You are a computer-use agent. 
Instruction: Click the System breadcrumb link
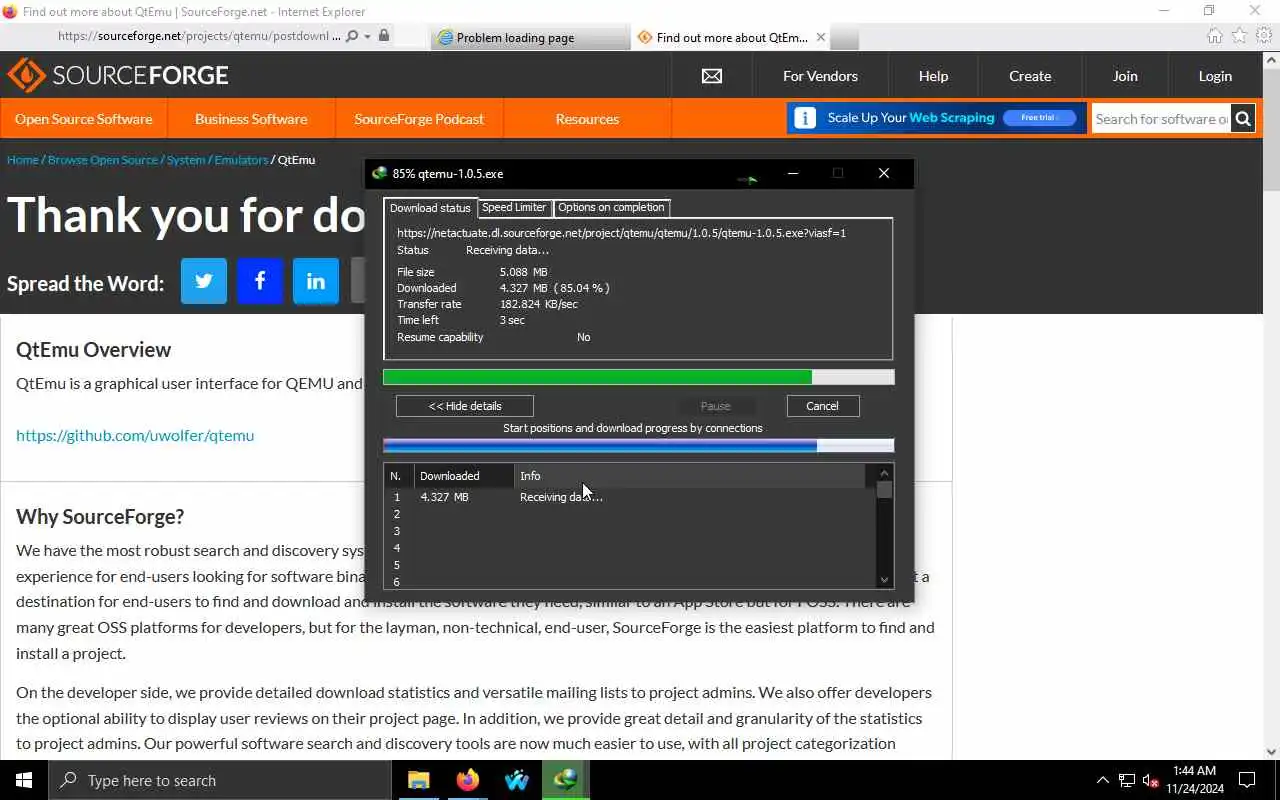186,160
